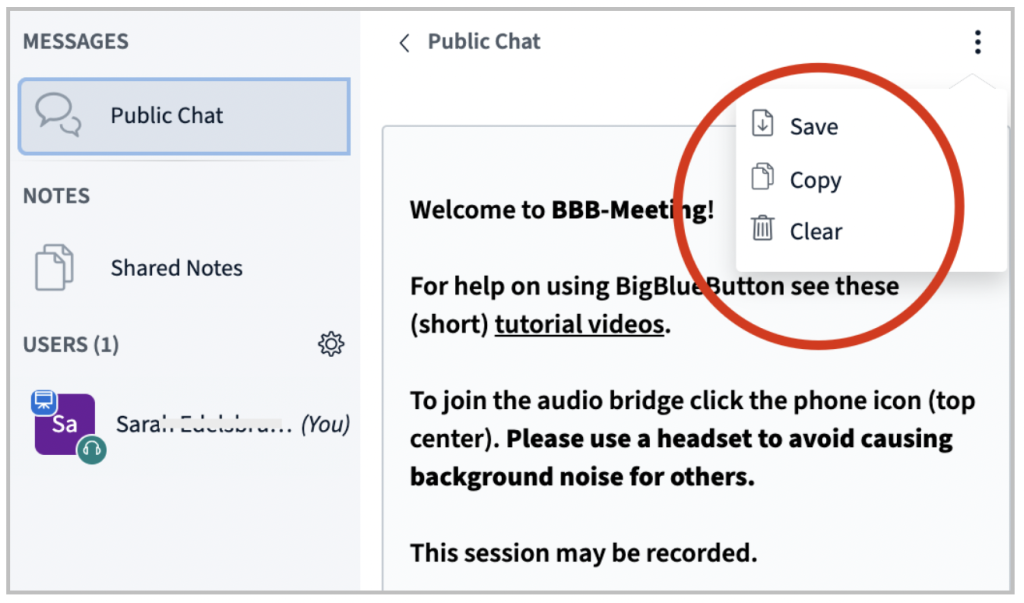Click the Public Chat header title
The image size is (1024, 603).
pyautogui.click(x=484, y=42)
